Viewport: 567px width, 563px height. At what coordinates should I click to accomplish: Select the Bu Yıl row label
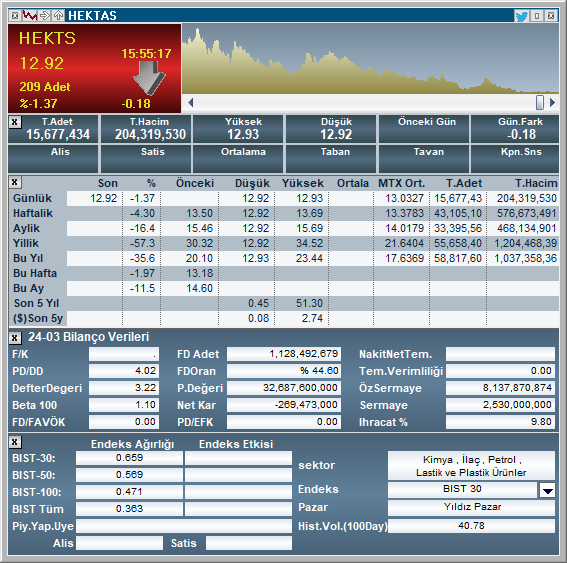pyautogui.click(x=28, y=258)
